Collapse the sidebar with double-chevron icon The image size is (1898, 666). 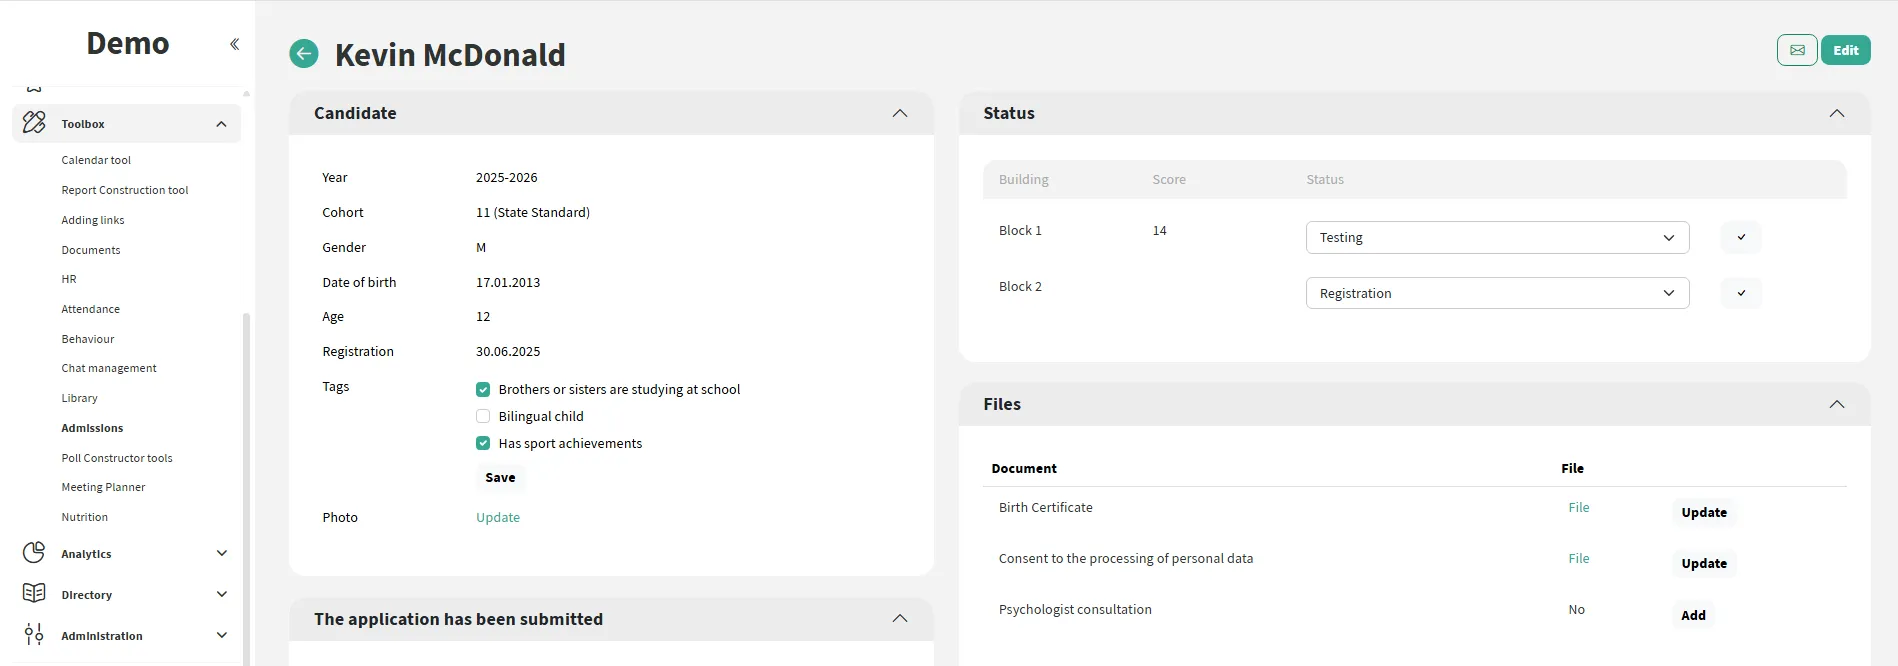pos(234,44)
